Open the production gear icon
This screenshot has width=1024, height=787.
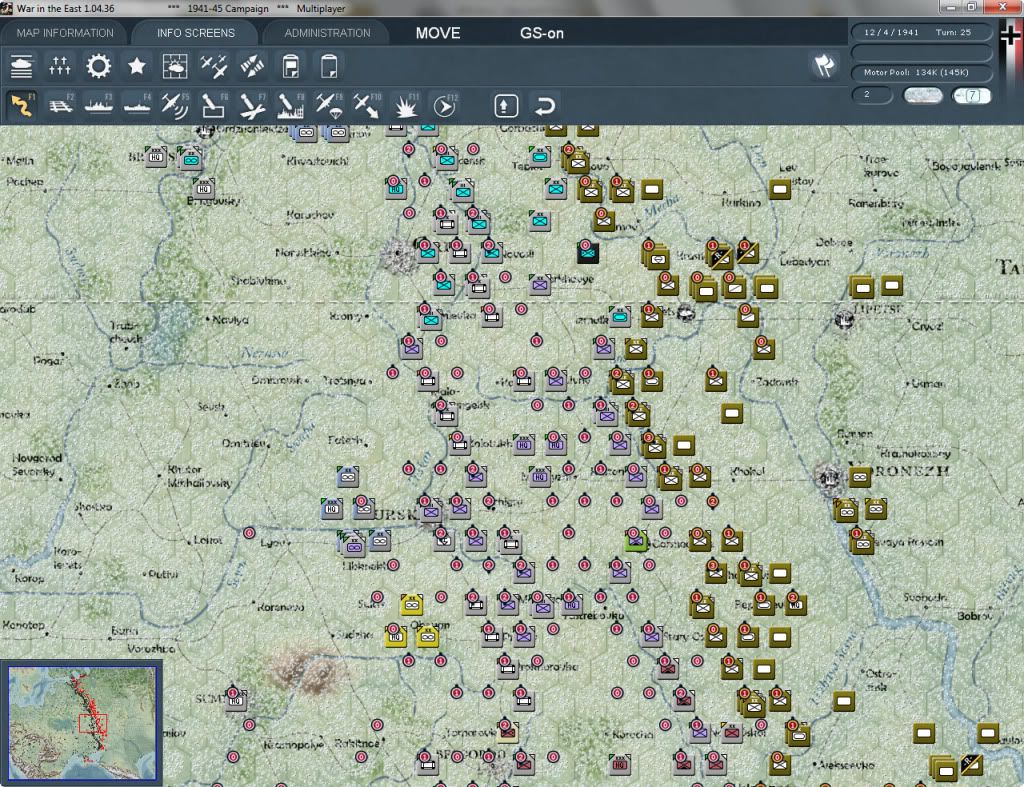[x=99, y=66]
